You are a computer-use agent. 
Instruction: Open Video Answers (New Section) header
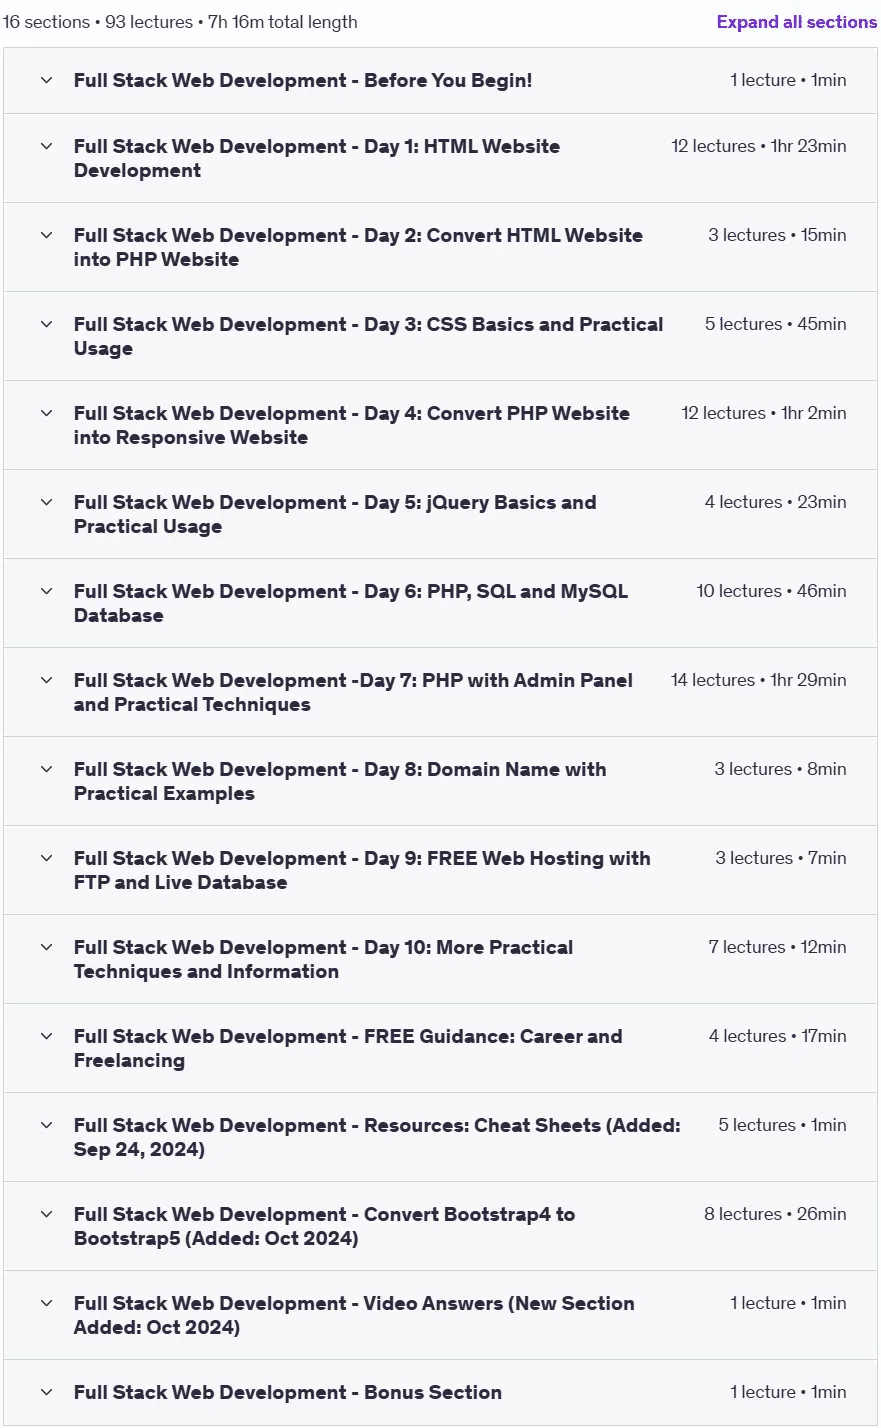pyautogui.click(x=440, y=1315)
